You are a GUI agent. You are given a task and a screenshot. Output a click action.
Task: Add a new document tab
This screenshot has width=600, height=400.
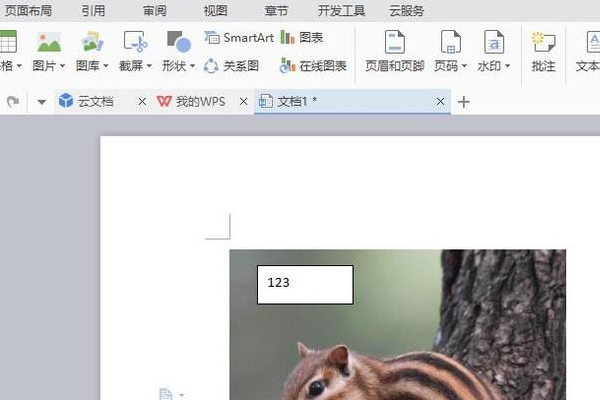coord(464,102)
